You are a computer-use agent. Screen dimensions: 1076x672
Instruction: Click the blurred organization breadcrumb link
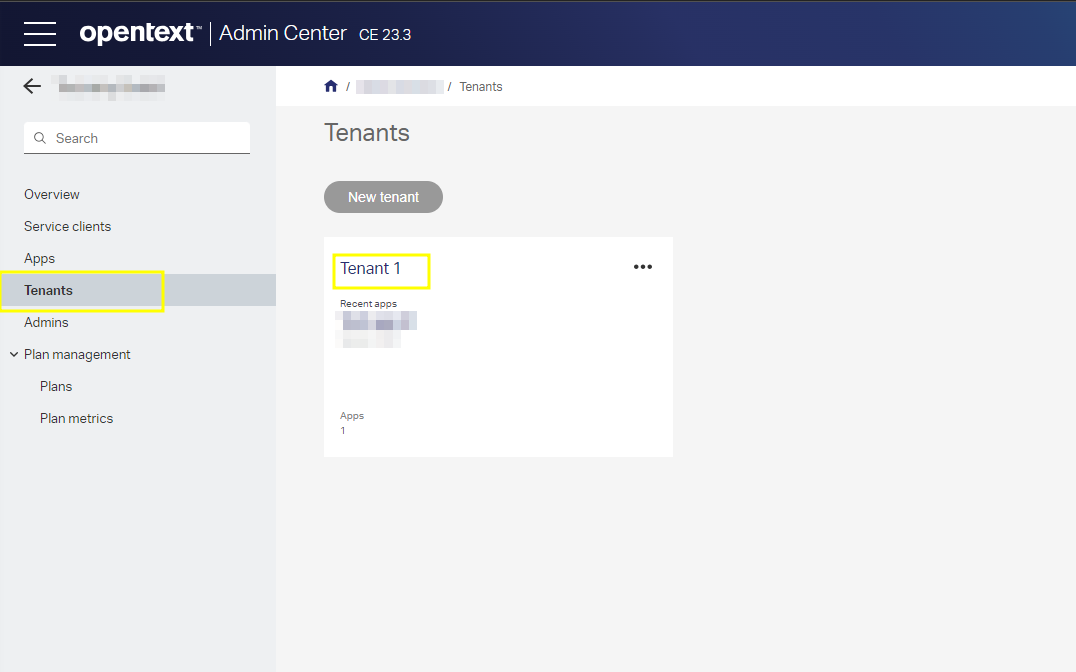point(400,87)
